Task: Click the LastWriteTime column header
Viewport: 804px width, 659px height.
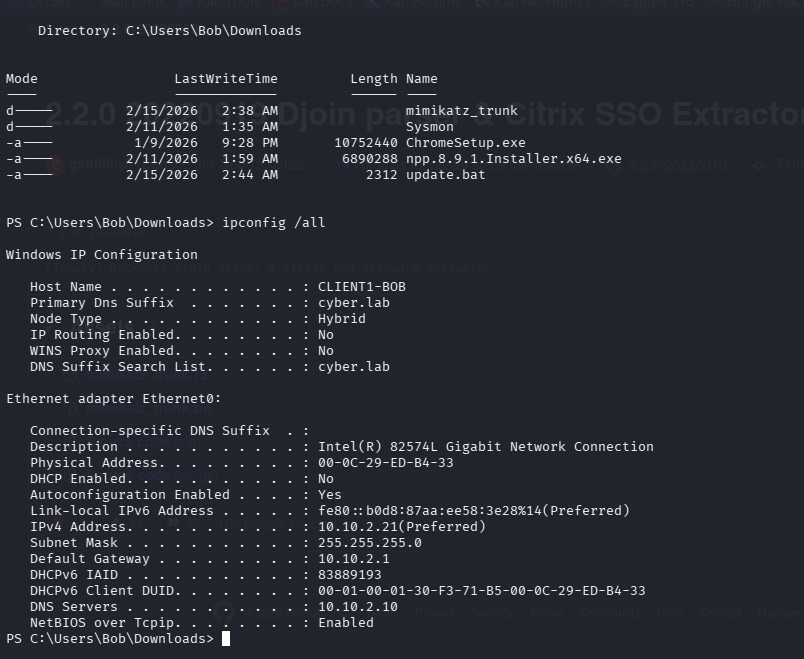Action: coord(226,79)
